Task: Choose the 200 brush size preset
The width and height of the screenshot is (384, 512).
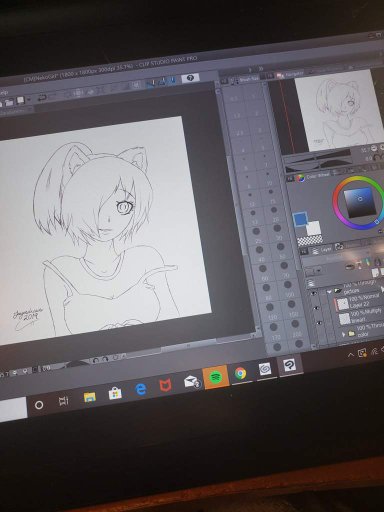Action: (x=297, y=339)
